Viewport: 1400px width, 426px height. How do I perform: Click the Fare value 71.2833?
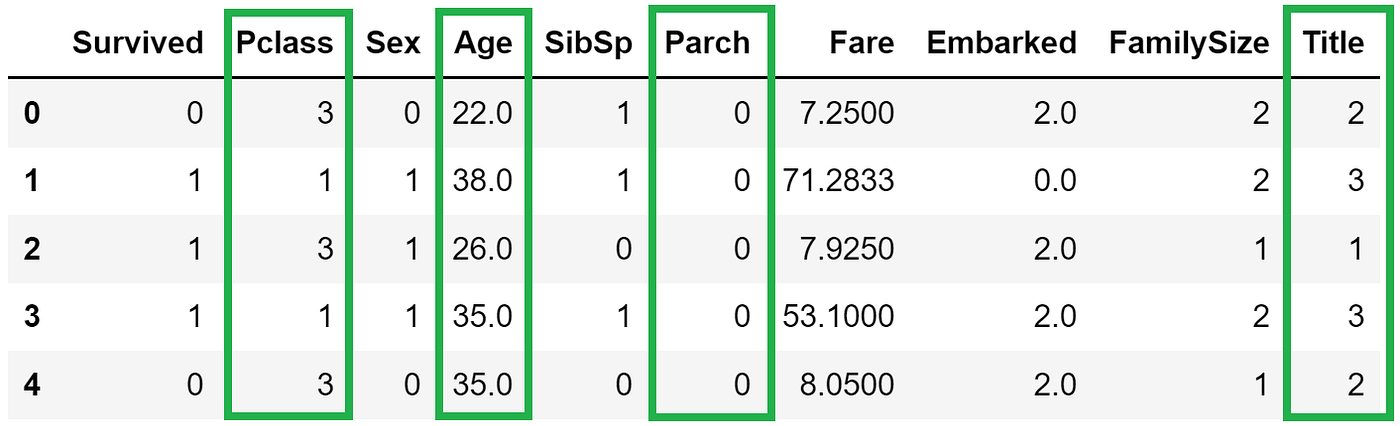tap(840, 180)
